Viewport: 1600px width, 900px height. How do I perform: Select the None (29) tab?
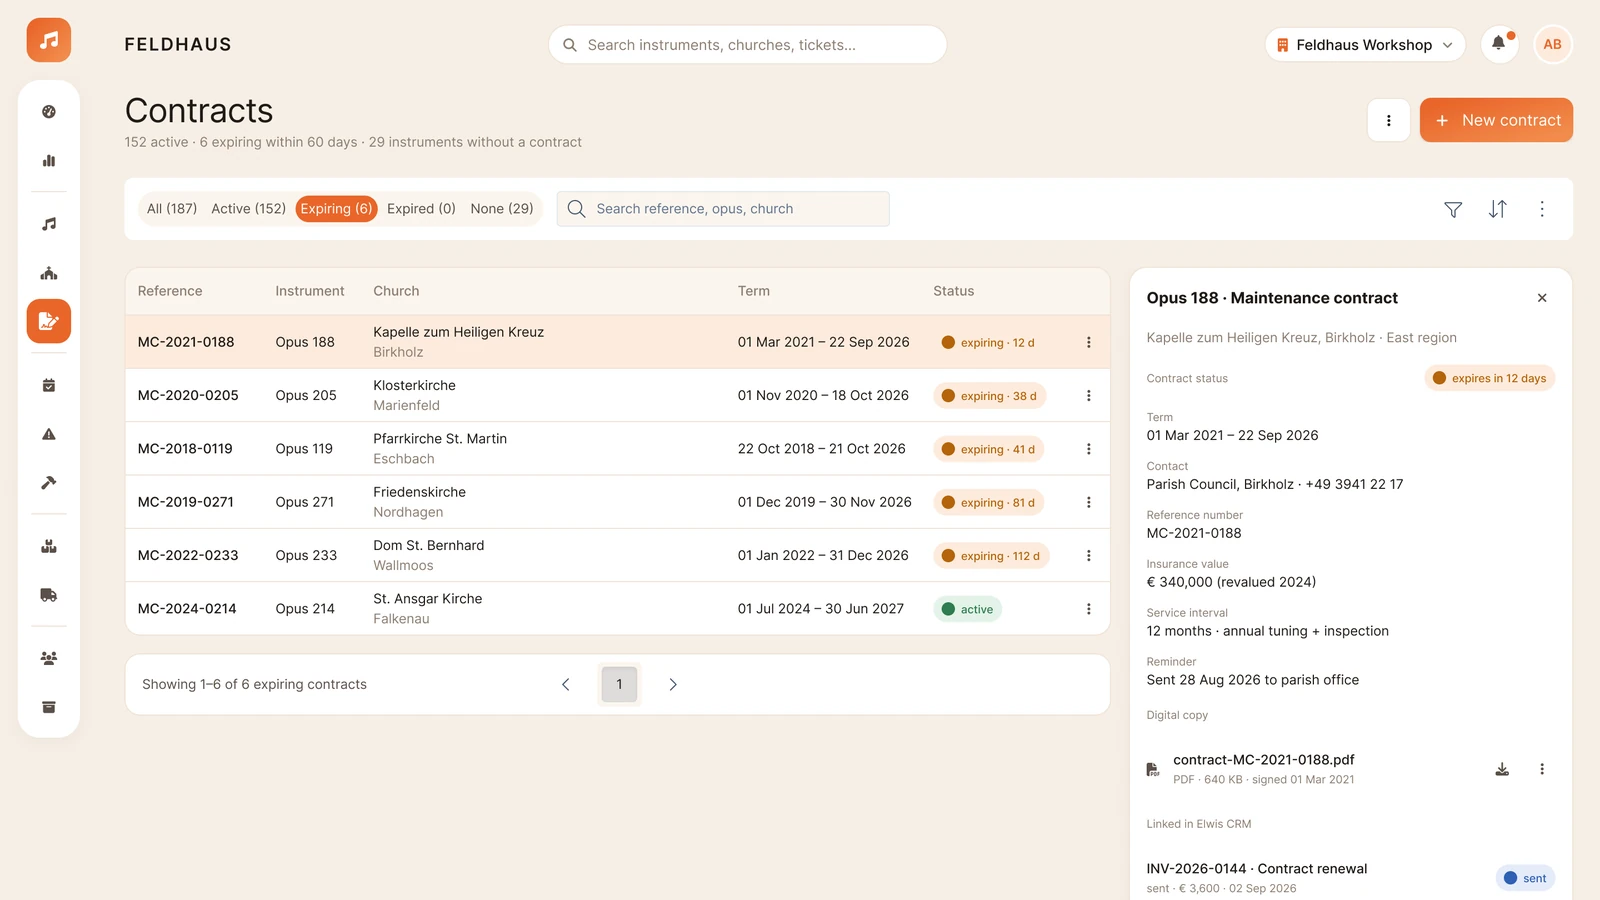502,209
